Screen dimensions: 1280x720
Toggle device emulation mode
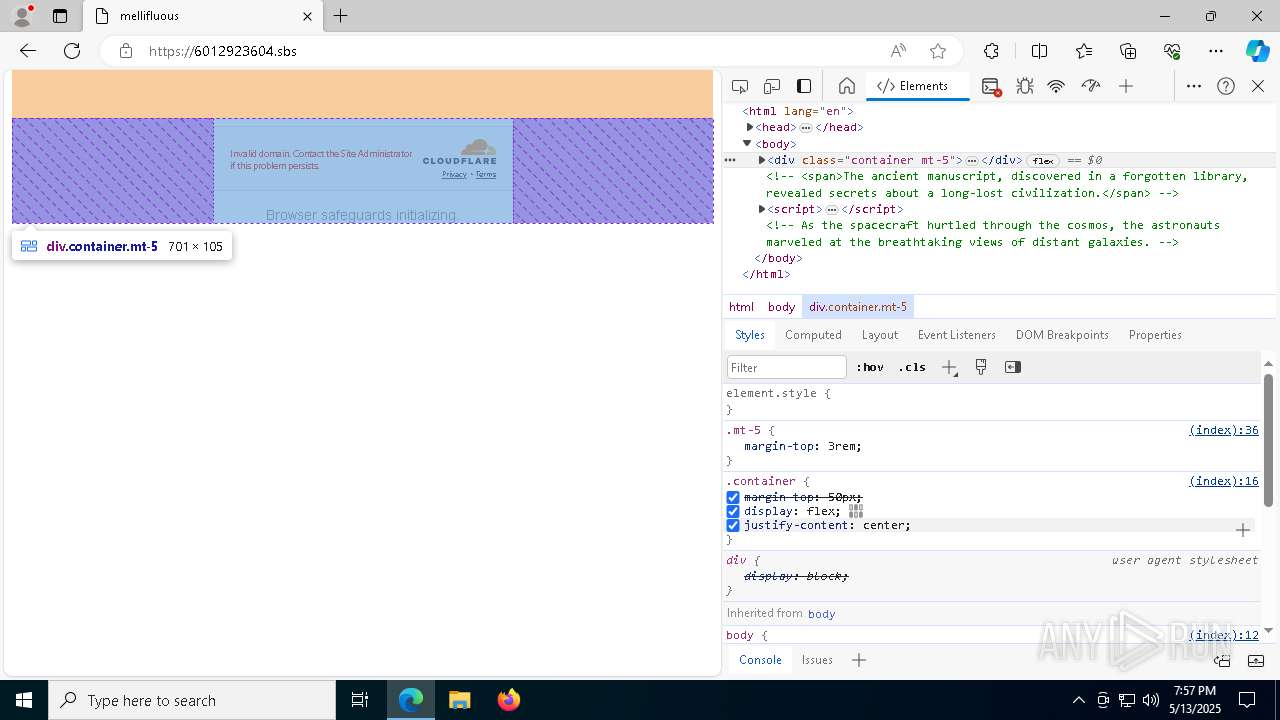tap(772, 86)
